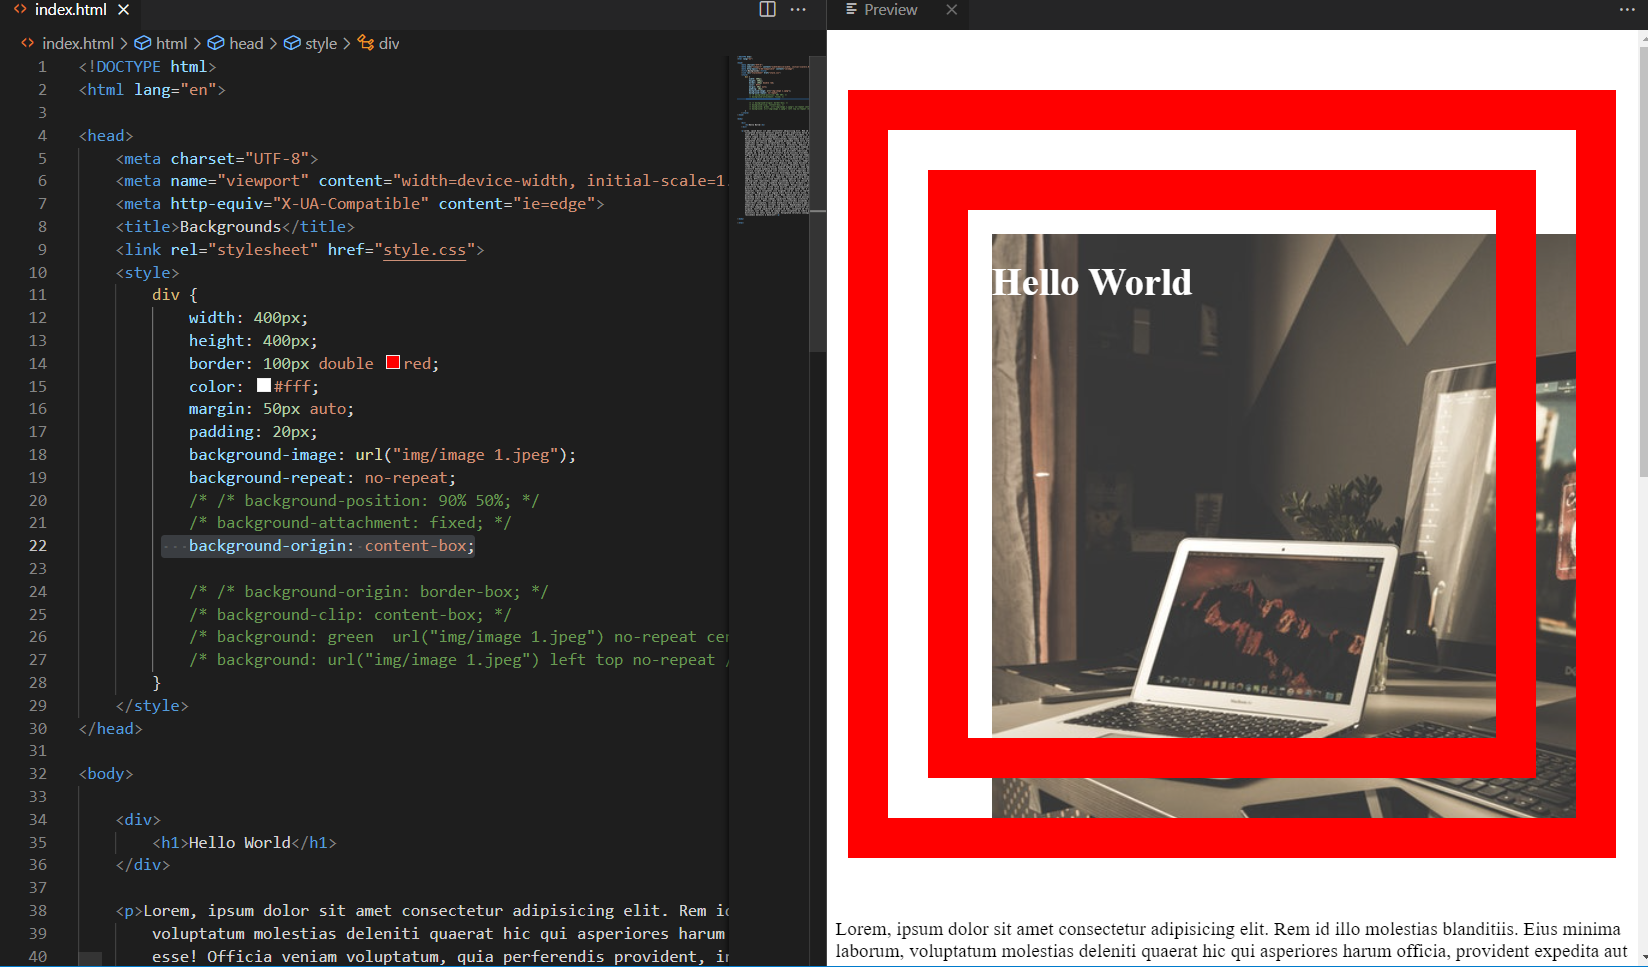Click the div symbol icon in the breadcrumbs

pos(365,43)
